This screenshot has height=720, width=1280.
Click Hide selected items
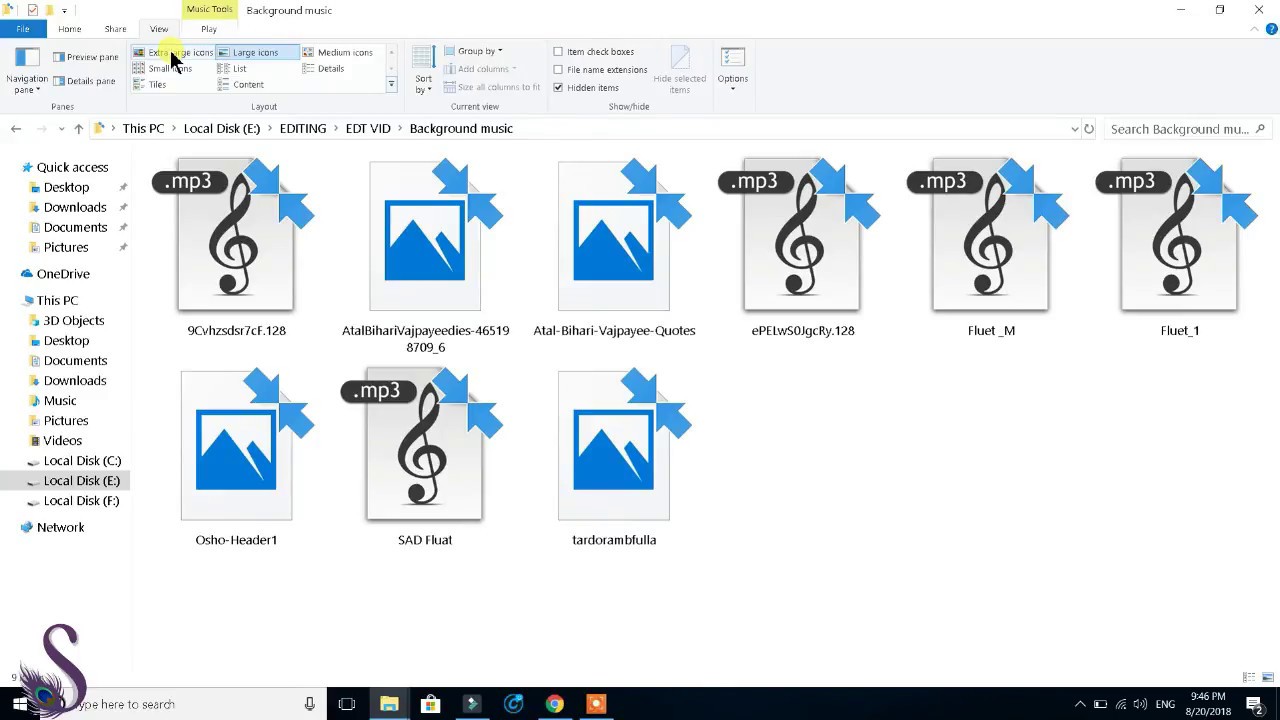tap(679, 70)
